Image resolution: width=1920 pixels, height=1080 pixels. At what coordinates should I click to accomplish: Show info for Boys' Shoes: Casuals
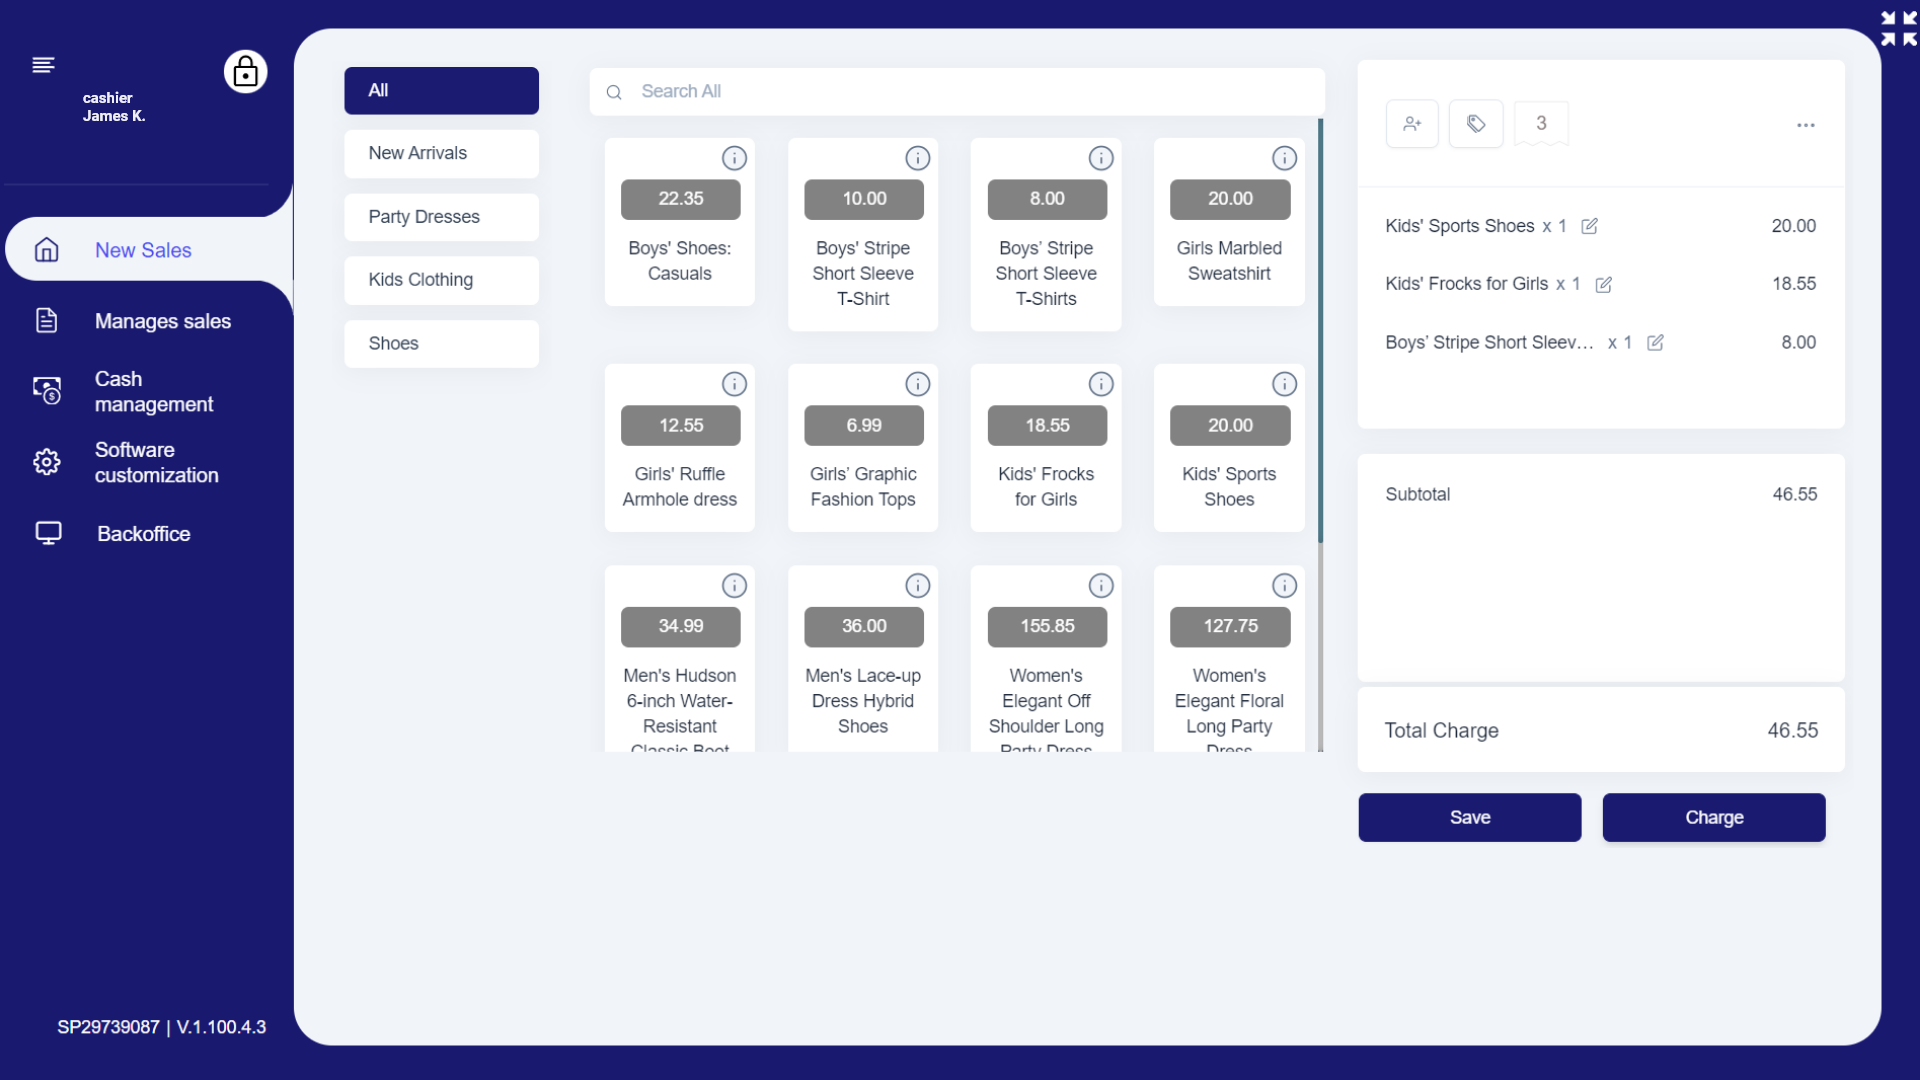pyautogui.click(x=734, y=158)
